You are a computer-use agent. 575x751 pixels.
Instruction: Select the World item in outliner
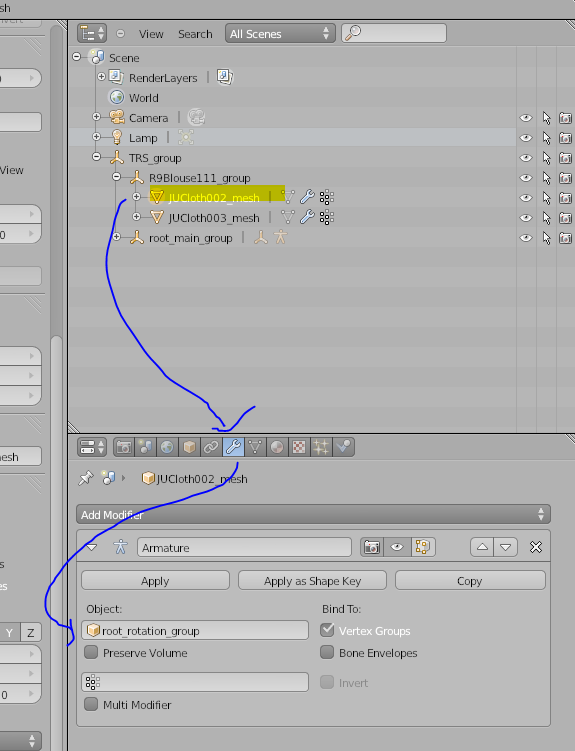click(144, 98)
